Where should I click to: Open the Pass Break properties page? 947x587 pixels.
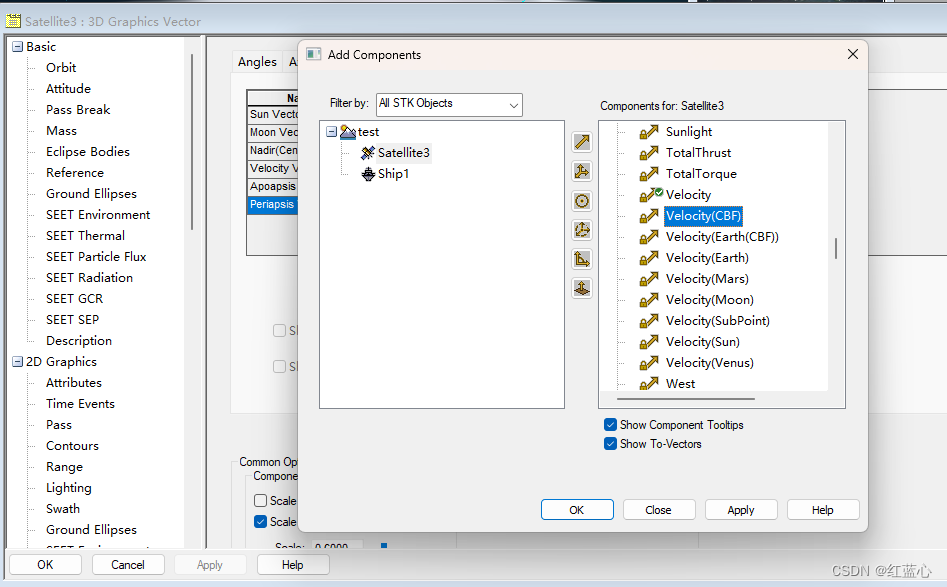coord(78,110)
